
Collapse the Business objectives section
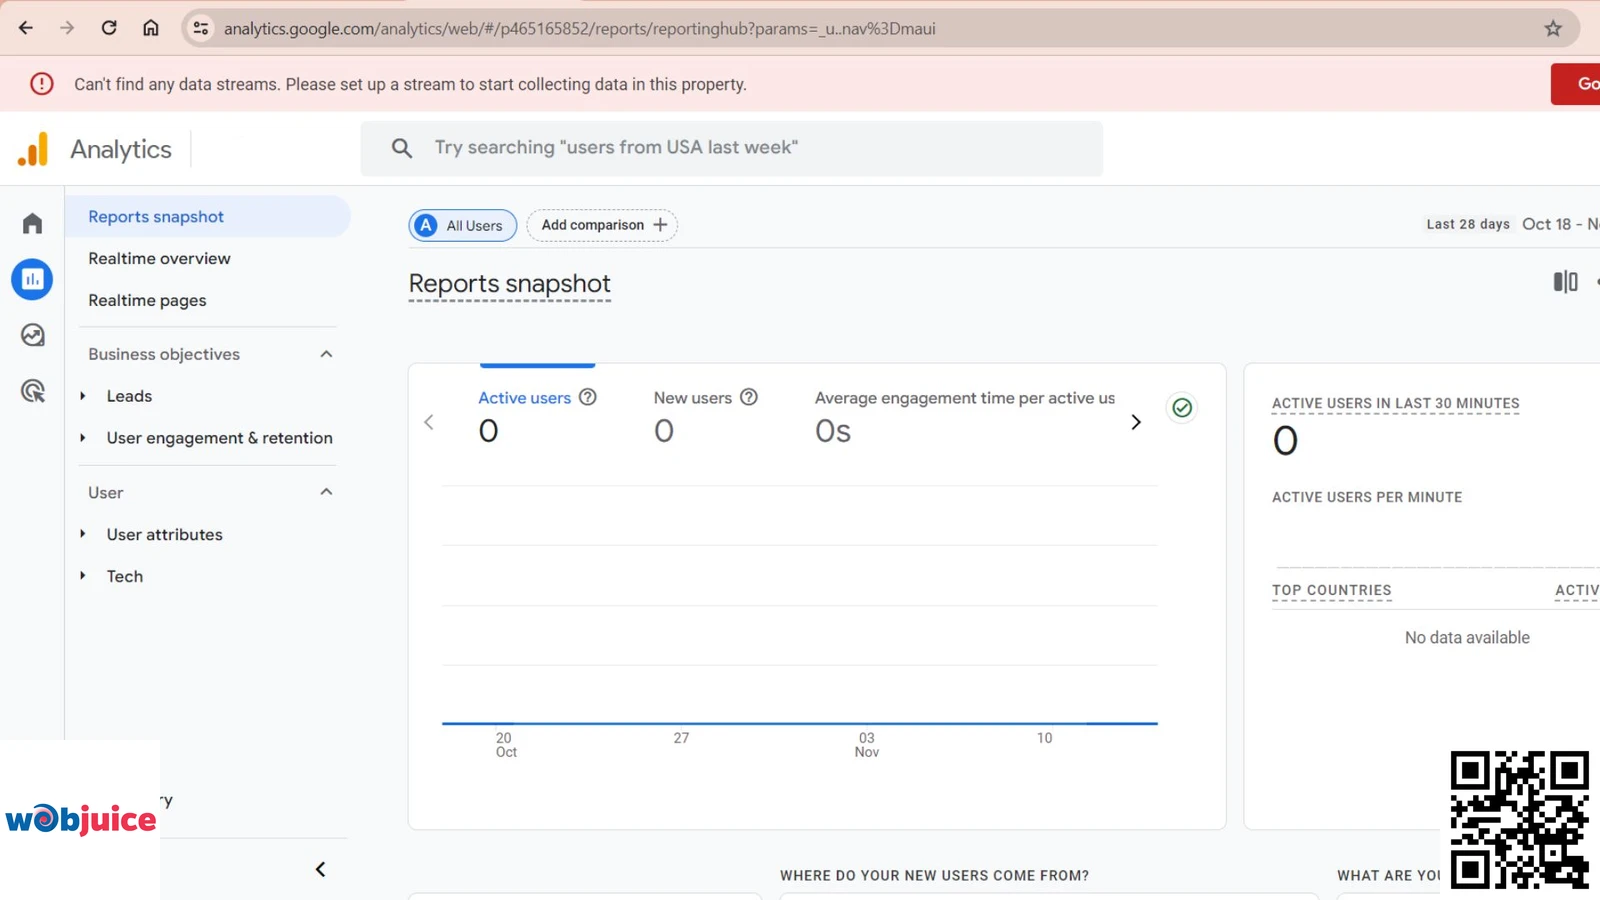click(326, 354)
